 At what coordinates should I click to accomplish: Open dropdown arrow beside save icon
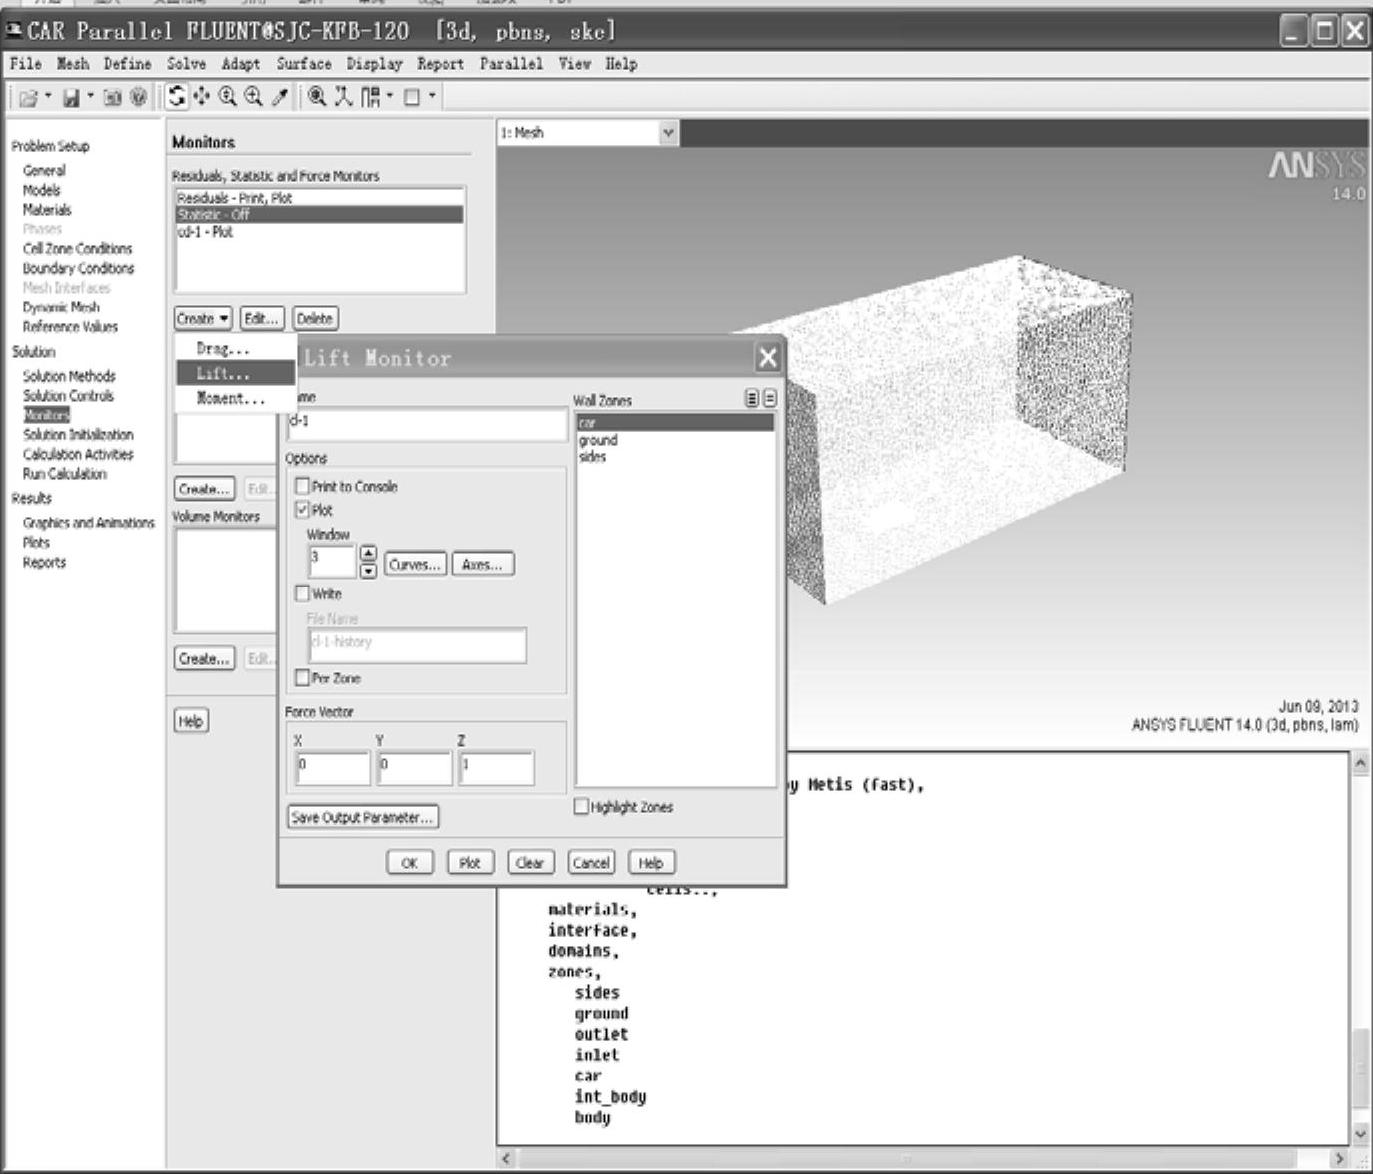(x=89, y=98)
